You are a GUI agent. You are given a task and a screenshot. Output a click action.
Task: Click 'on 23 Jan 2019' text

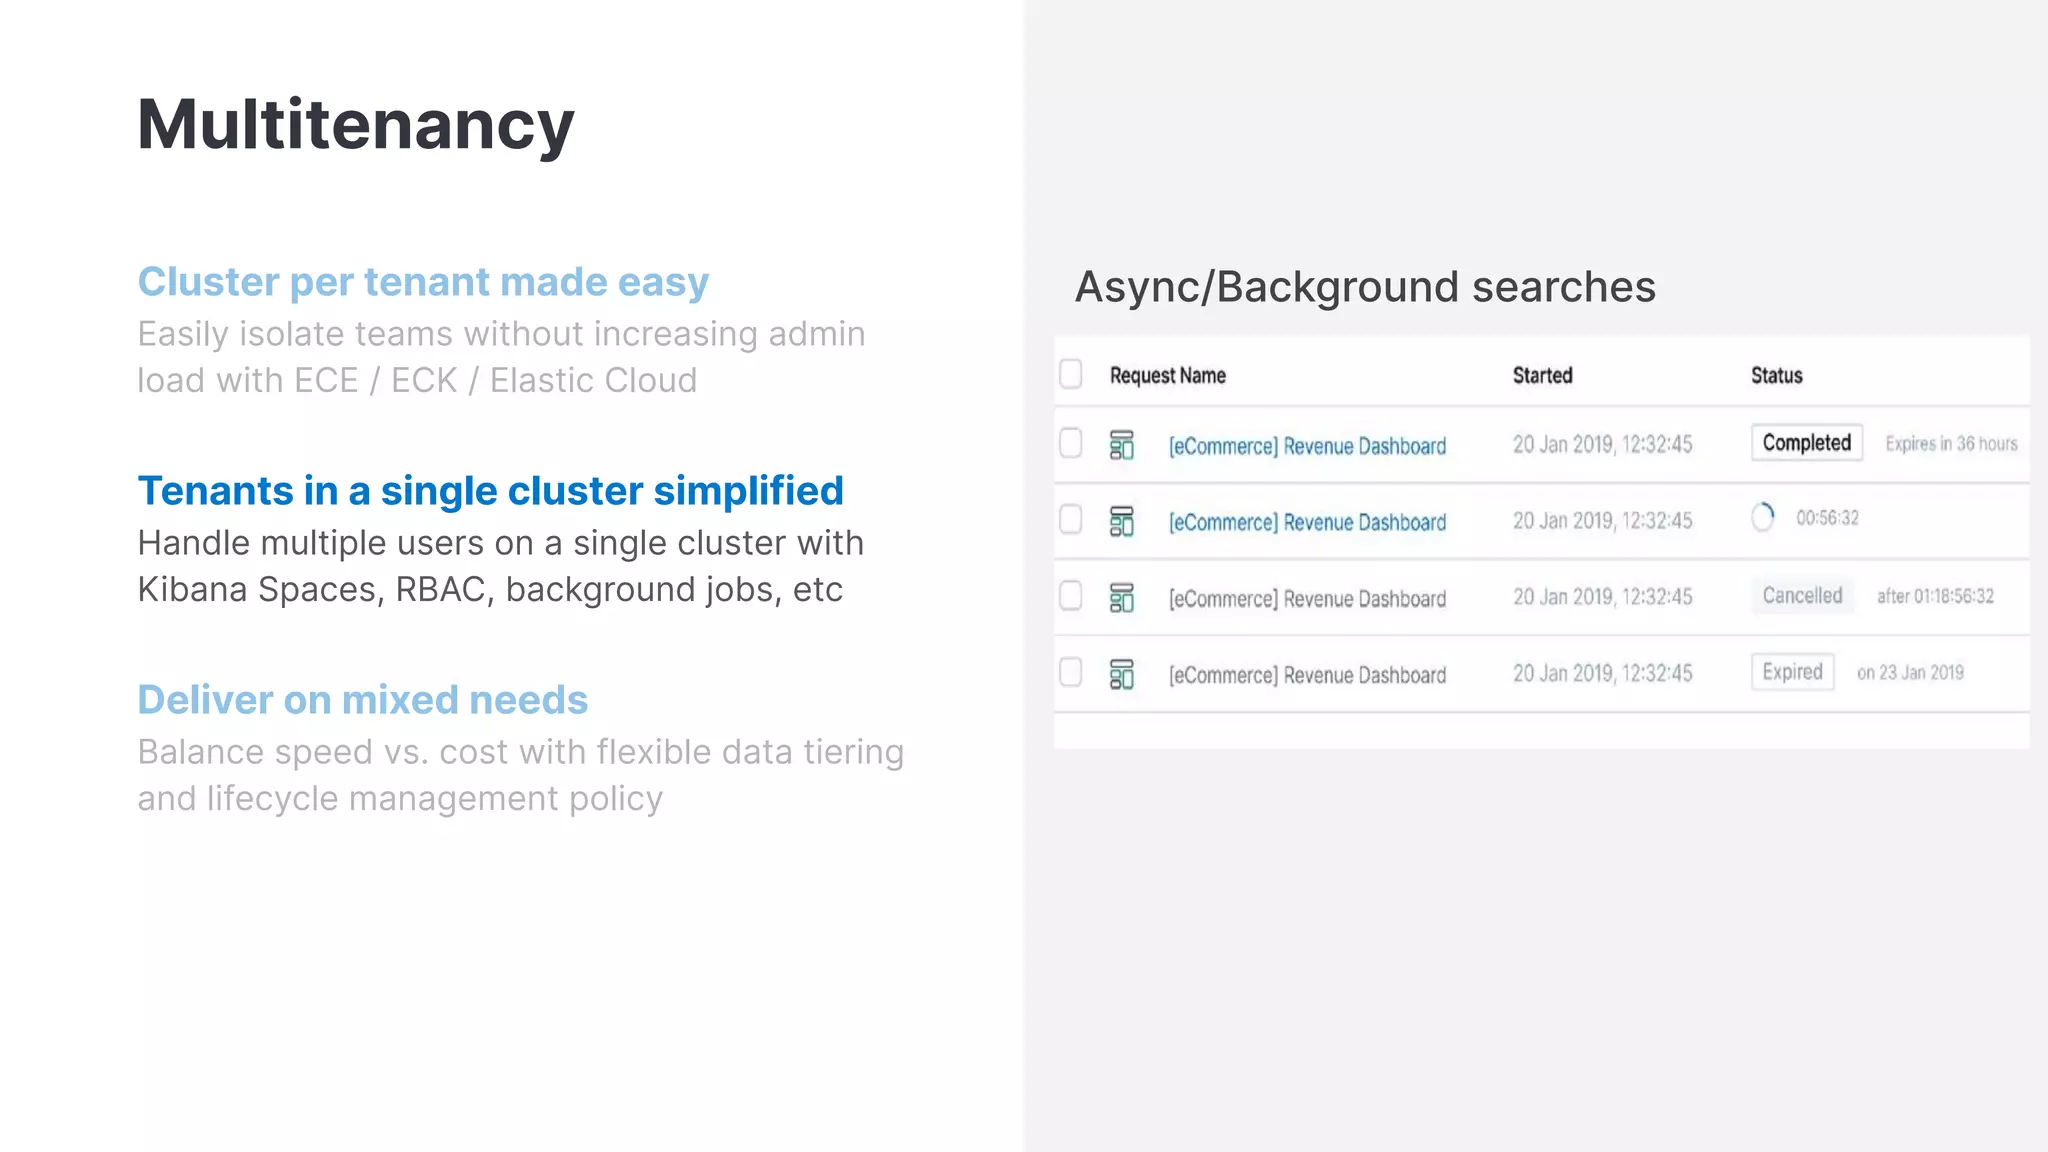(1910, 673)
